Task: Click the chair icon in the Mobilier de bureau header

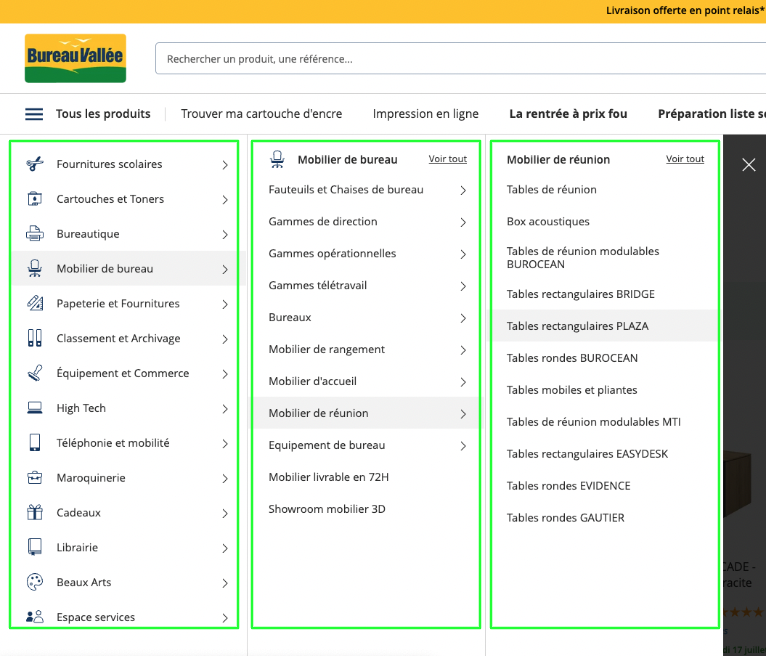Action: 277,159
